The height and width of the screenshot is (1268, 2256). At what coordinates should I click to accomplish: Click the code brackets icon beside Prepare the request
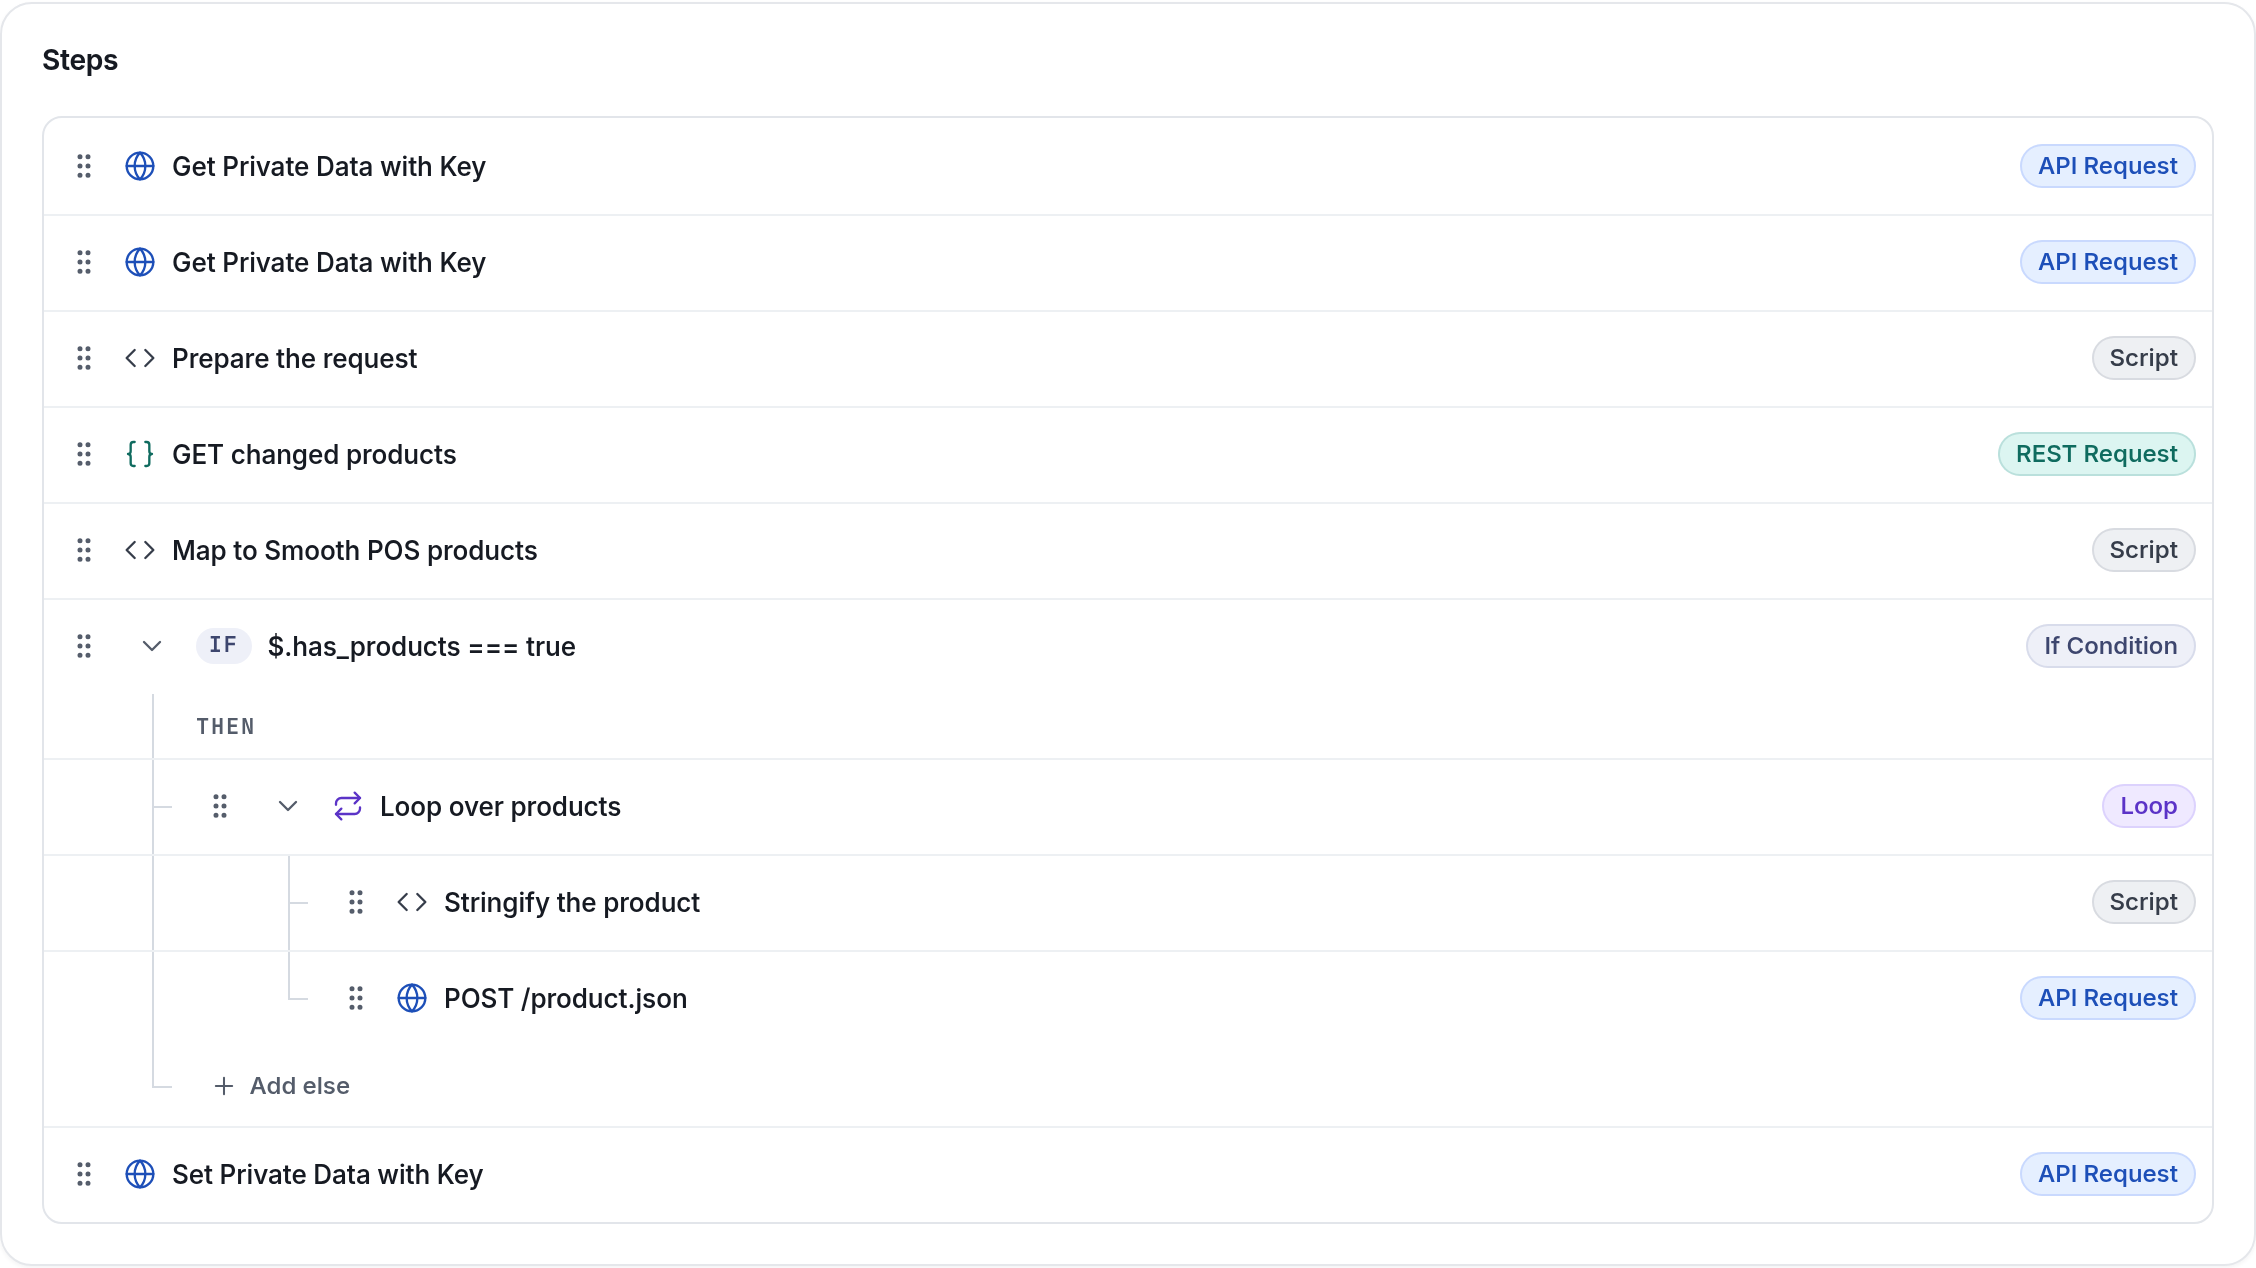(x=140, y=358)
